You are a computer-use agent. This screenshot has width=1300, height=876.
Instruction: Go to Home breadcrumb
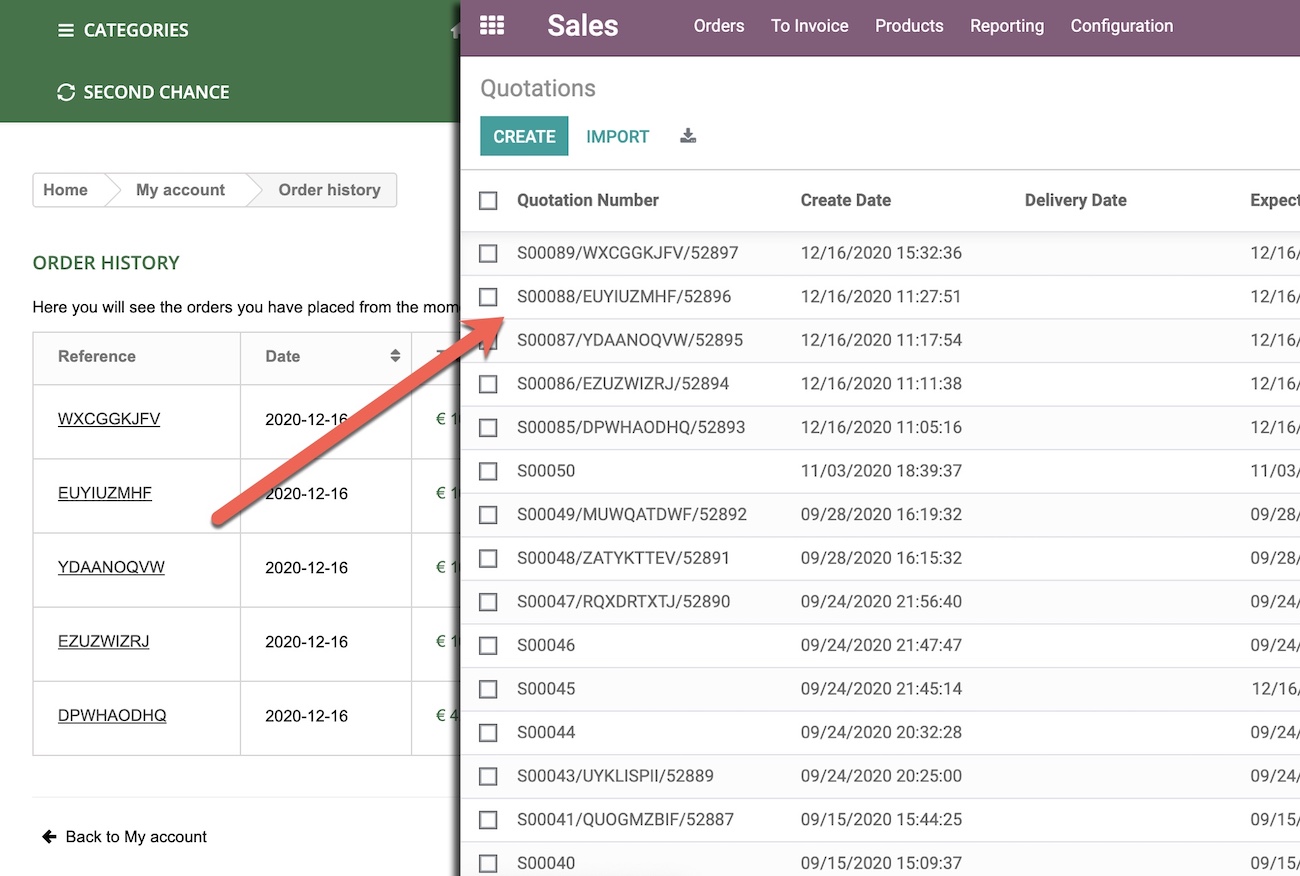click(x=65, y=190)
